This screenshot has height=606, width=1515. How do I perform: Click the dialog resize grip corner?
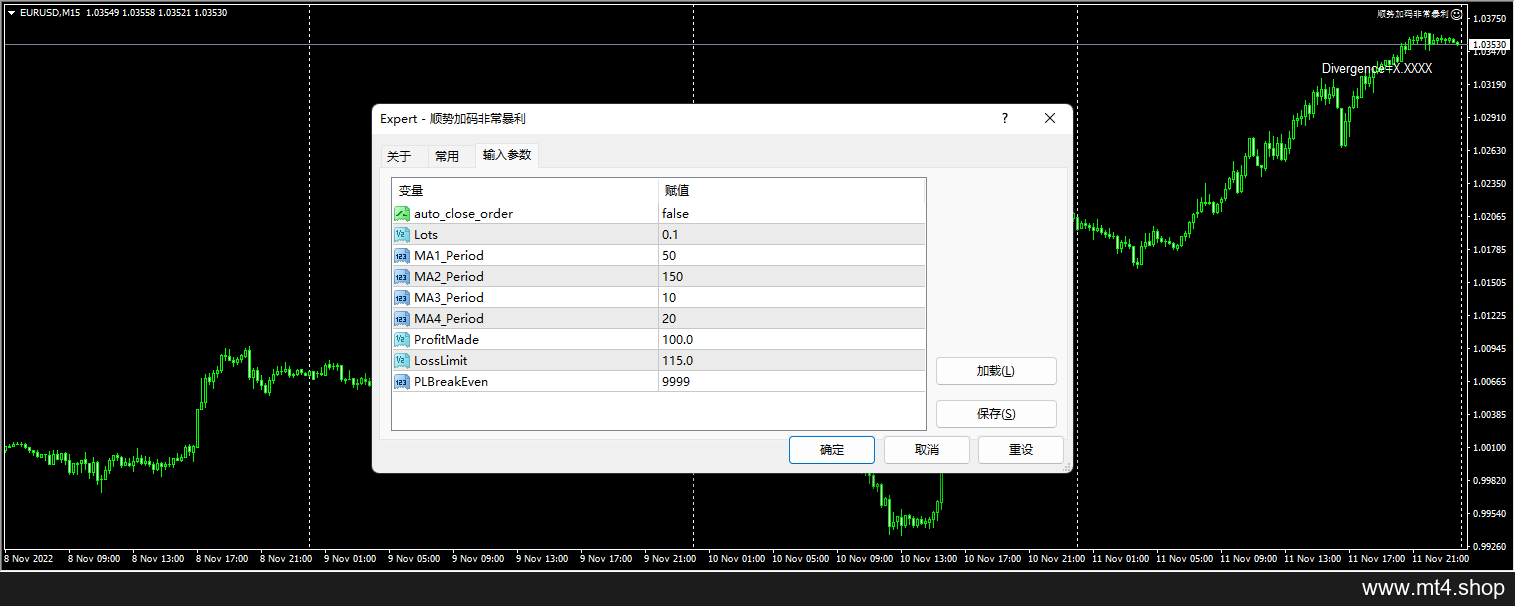coord(1066,467)
